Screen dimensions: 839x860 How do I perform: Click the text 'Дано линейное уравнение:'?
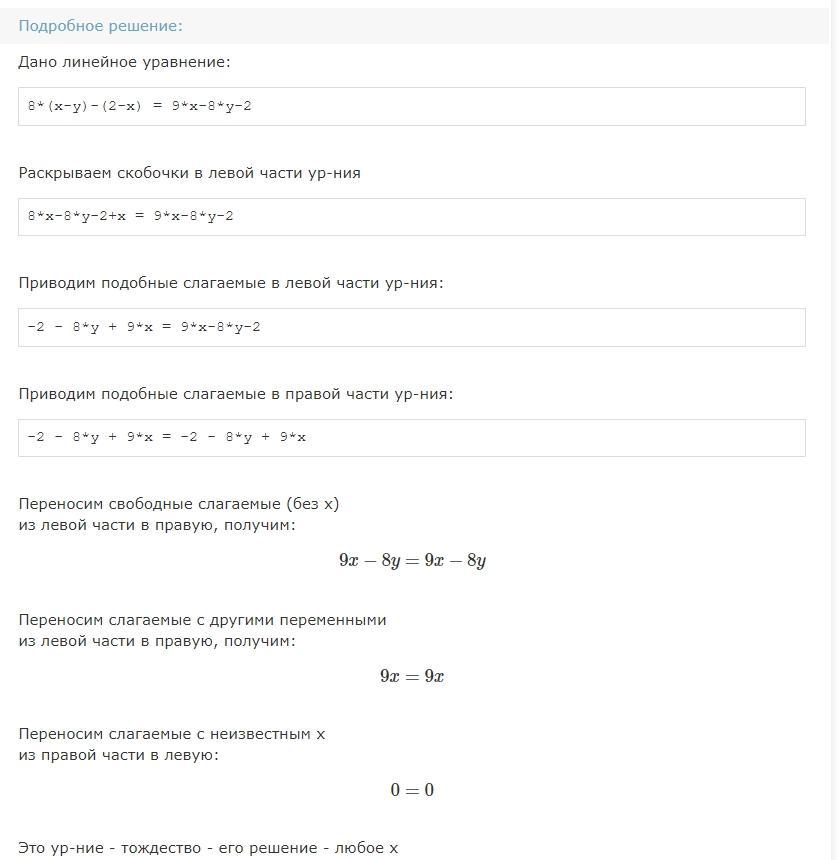pyautogui.click(x=124, y=62)
